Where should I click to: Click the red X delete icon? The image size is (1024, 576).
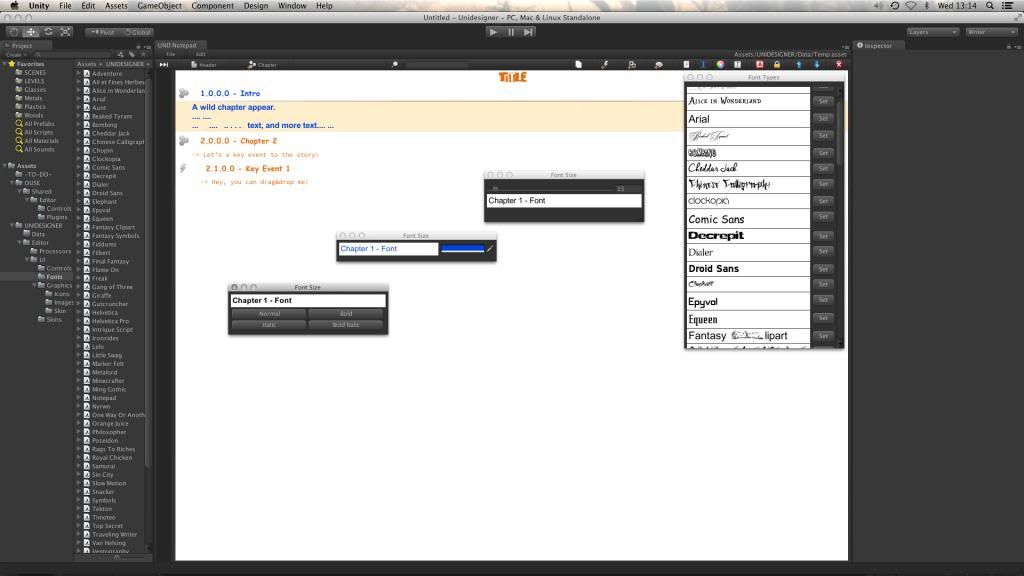(838, 65)
